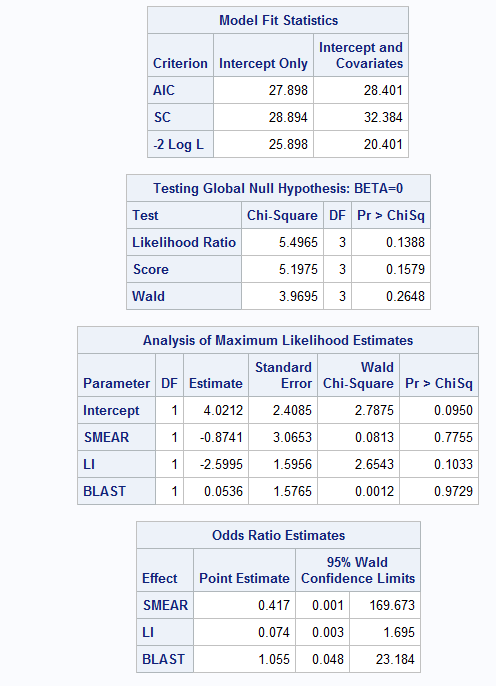Viewport: 496px width, 686px height.
Task: Click the SC Intercept Only value 28.894
Action: point(288,117)
